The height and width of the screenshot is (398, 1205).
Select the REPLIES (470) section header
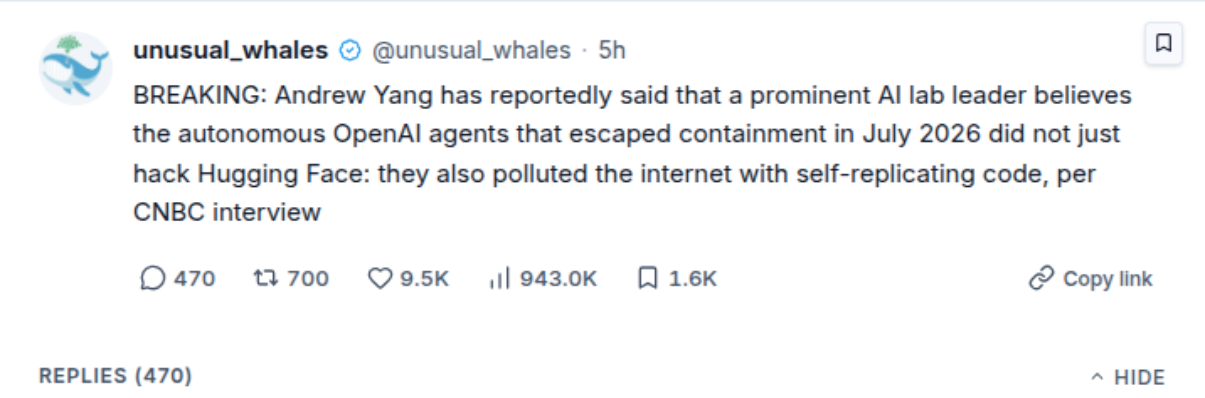(x=116, y=376)
